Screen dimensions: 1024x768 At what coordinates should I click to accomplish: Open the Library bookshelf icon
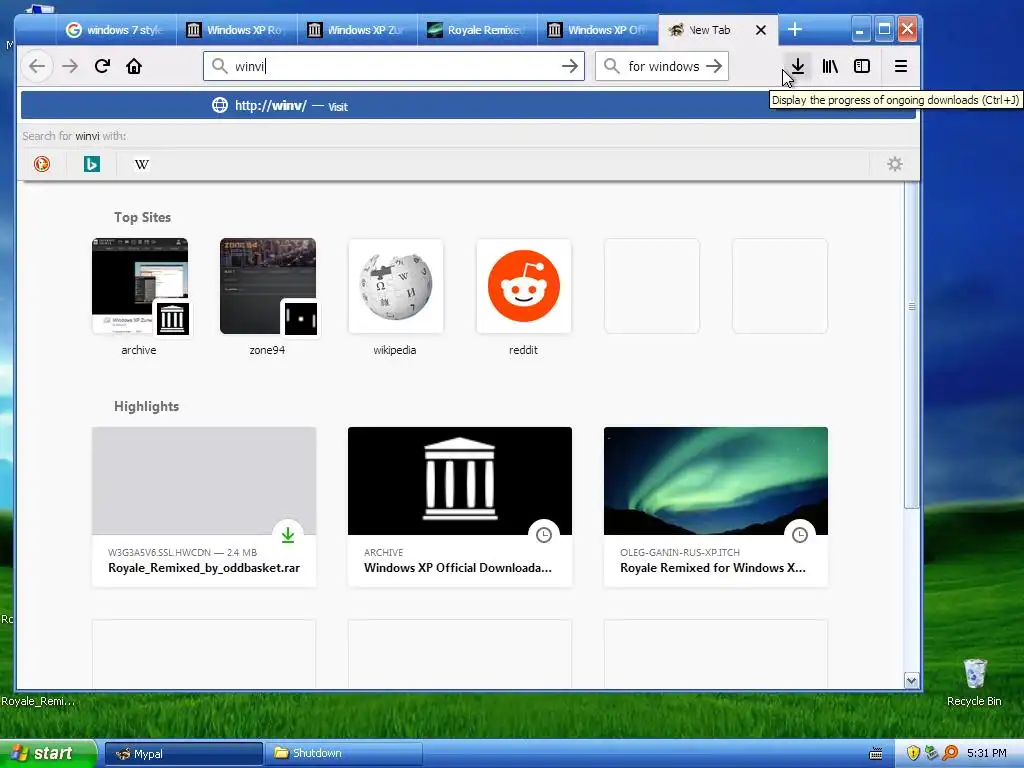[x=829, y=66]
